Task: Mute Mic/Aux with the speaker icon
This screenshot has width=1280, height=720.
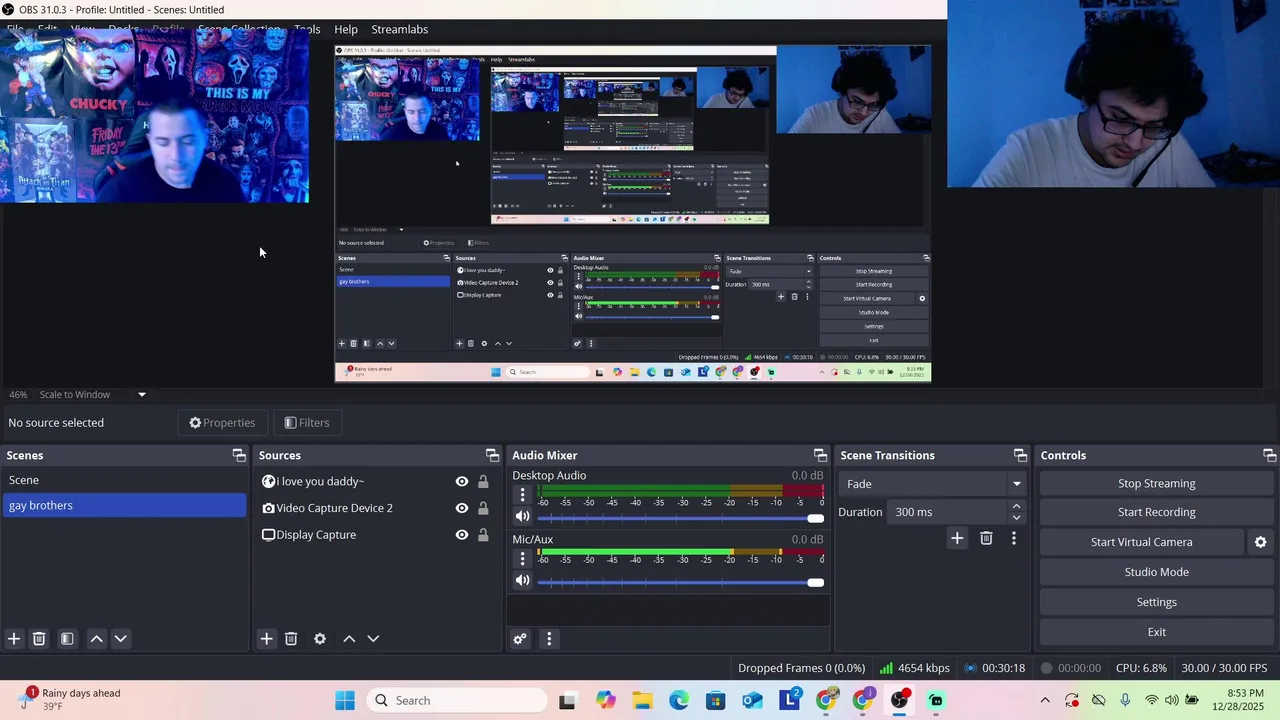Action: (x=522, y=580)
